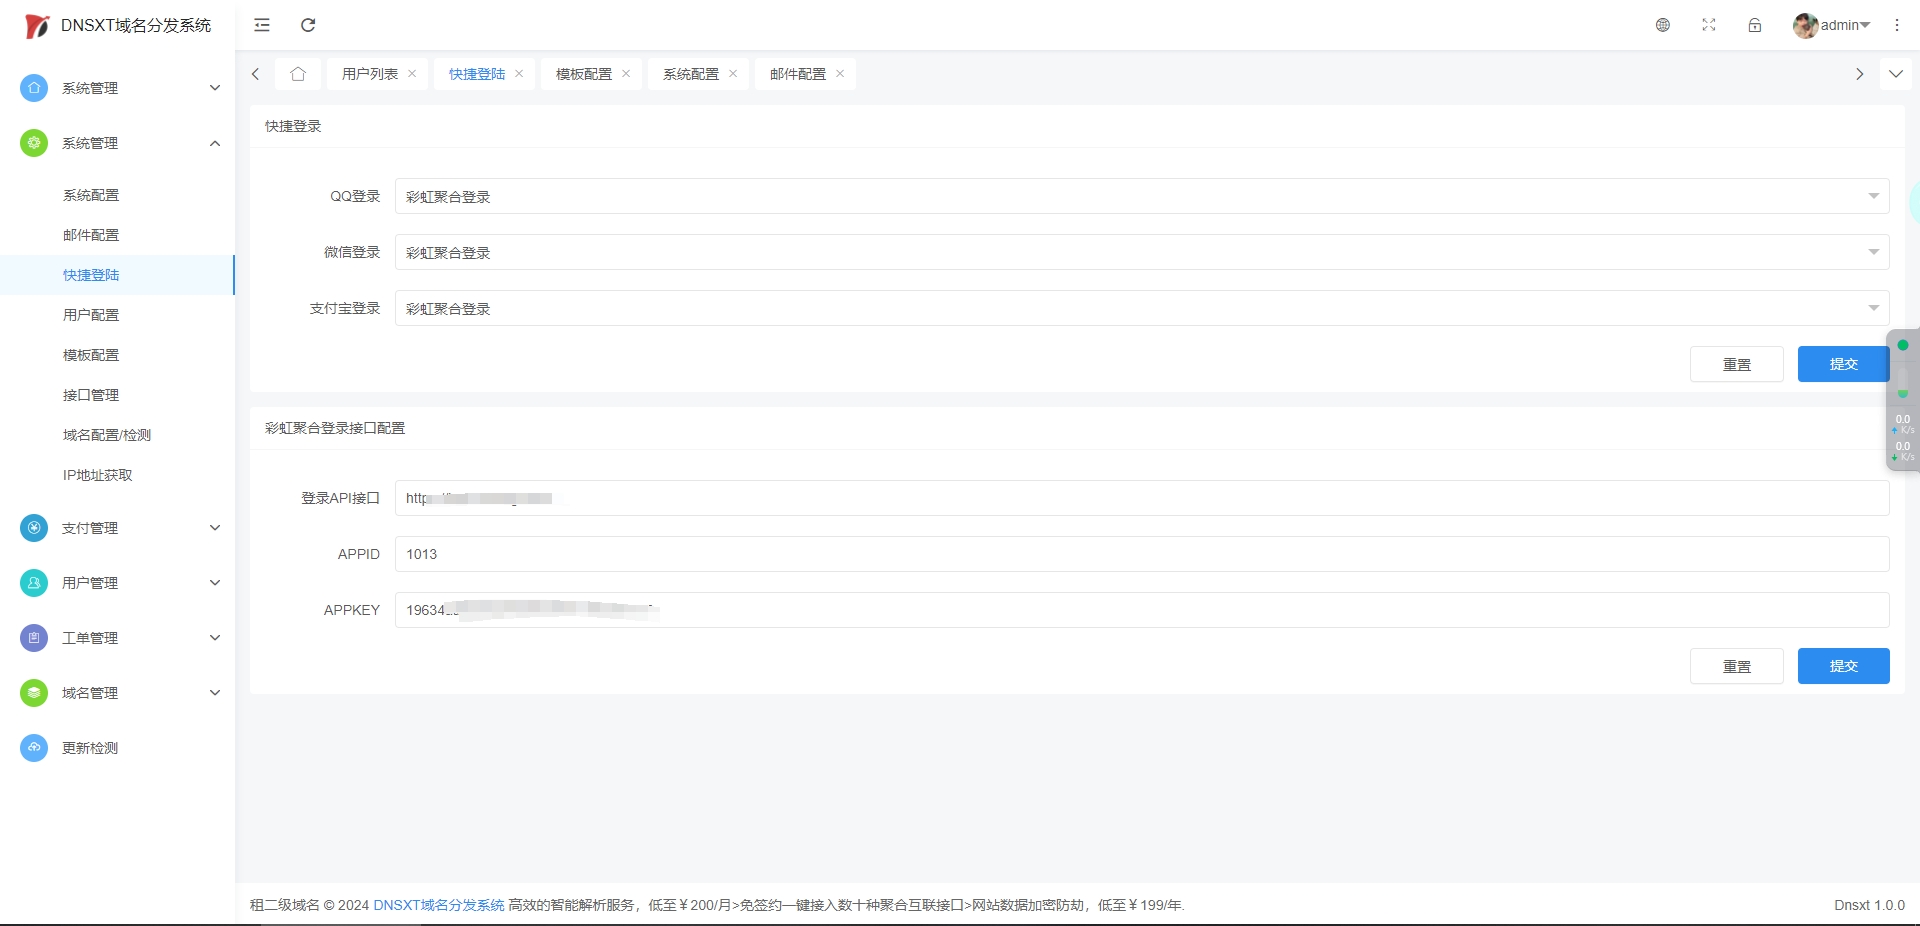Open the DNSXT域名分发系统 footer link

coord(439,905)
